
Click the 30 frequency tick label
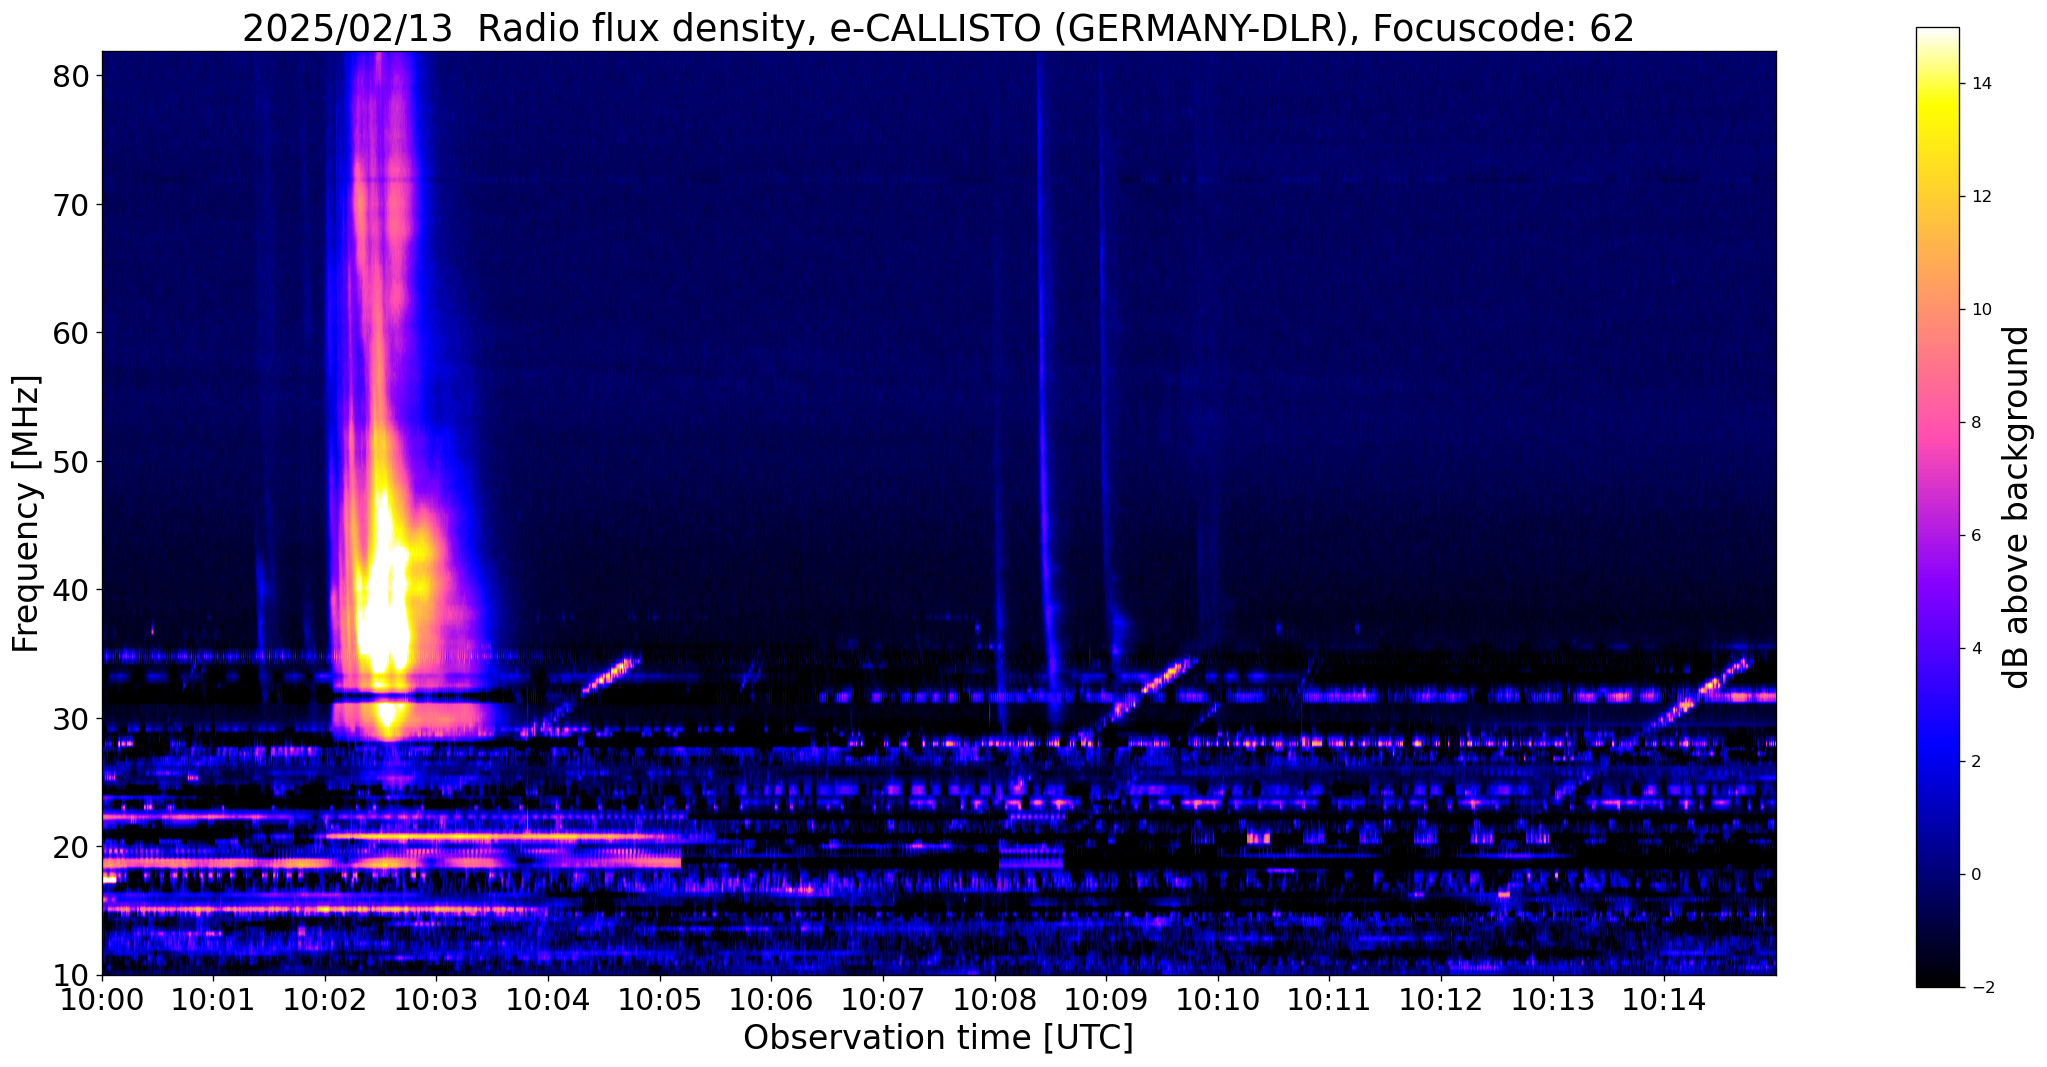tap(70, 719)
